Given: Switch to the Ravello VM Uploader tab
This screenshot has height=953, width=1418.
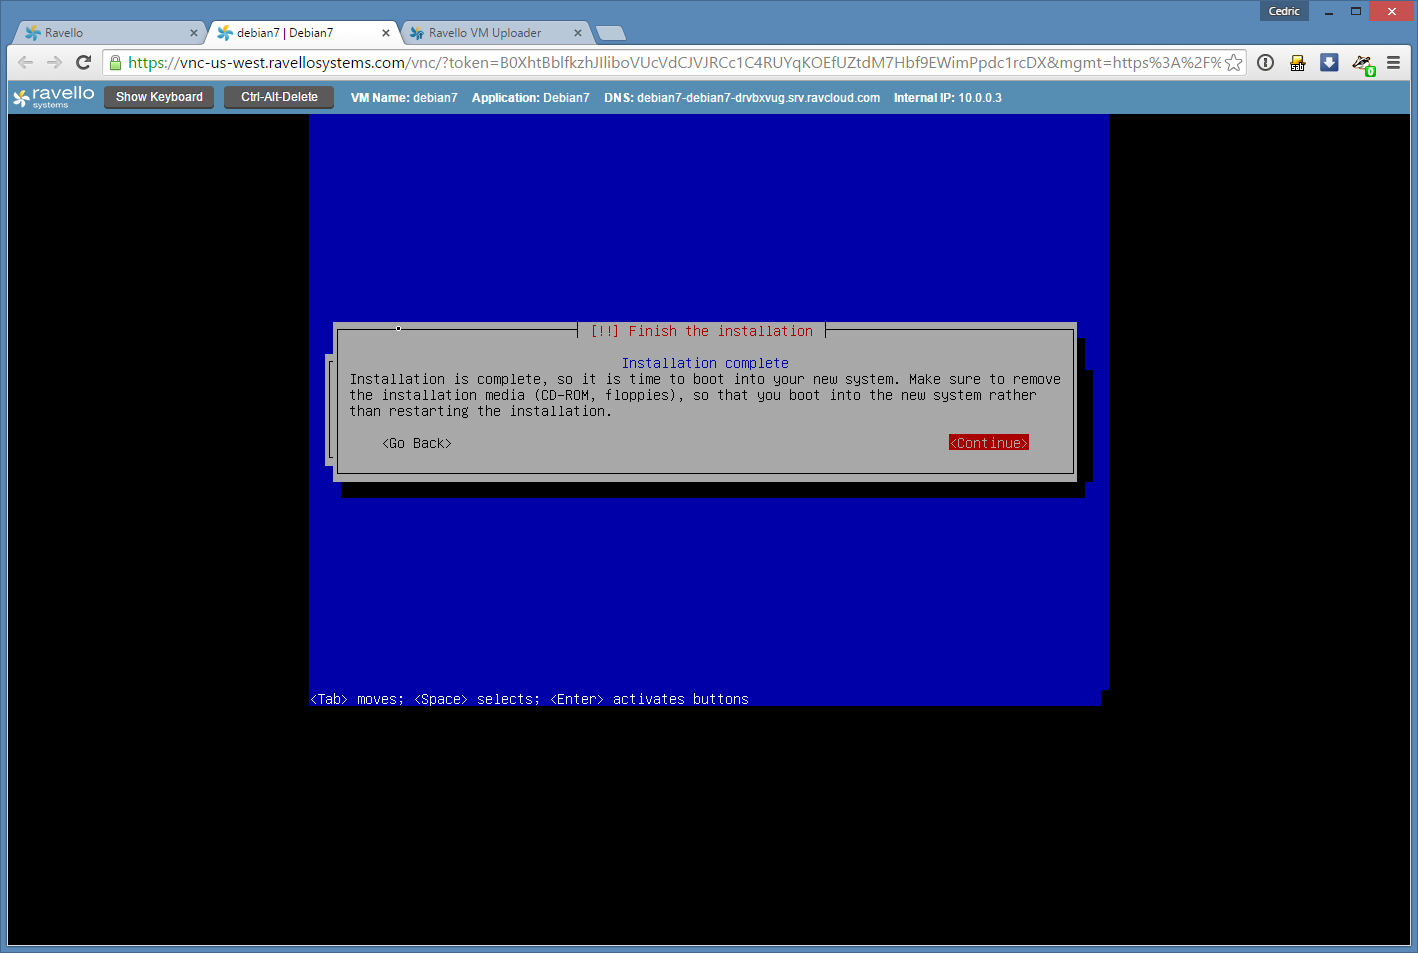Looking at the screenshot, I should pos(490,33).
